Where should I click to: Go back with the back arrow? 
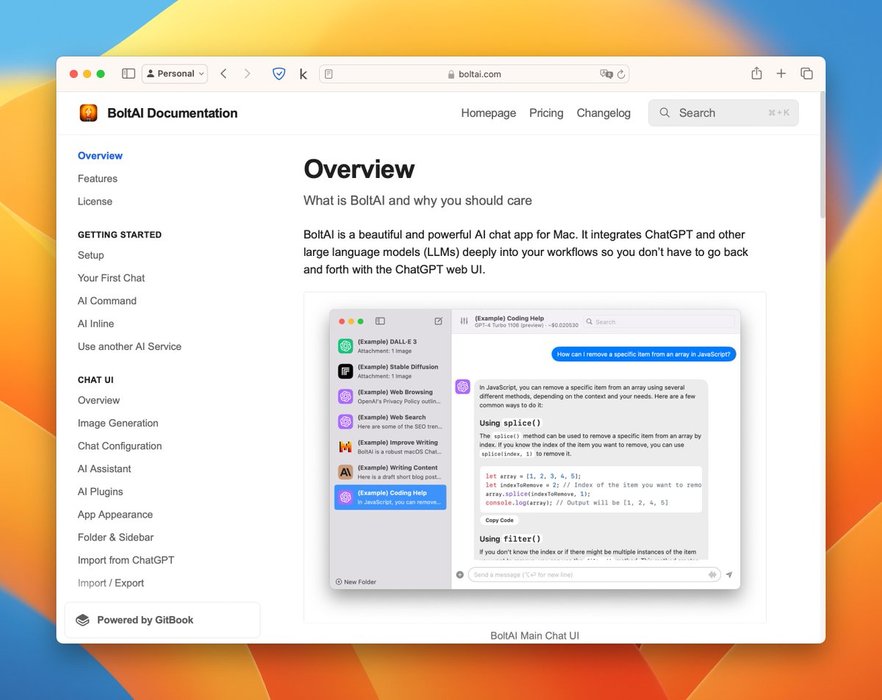[224, 74]
